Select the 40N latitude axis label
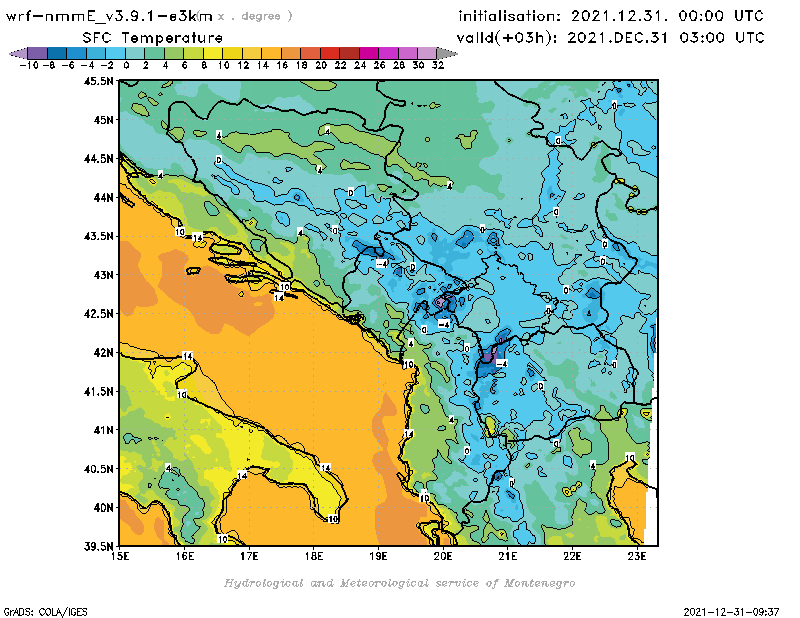This screenshot has width=800, height=618. point(103,508)
